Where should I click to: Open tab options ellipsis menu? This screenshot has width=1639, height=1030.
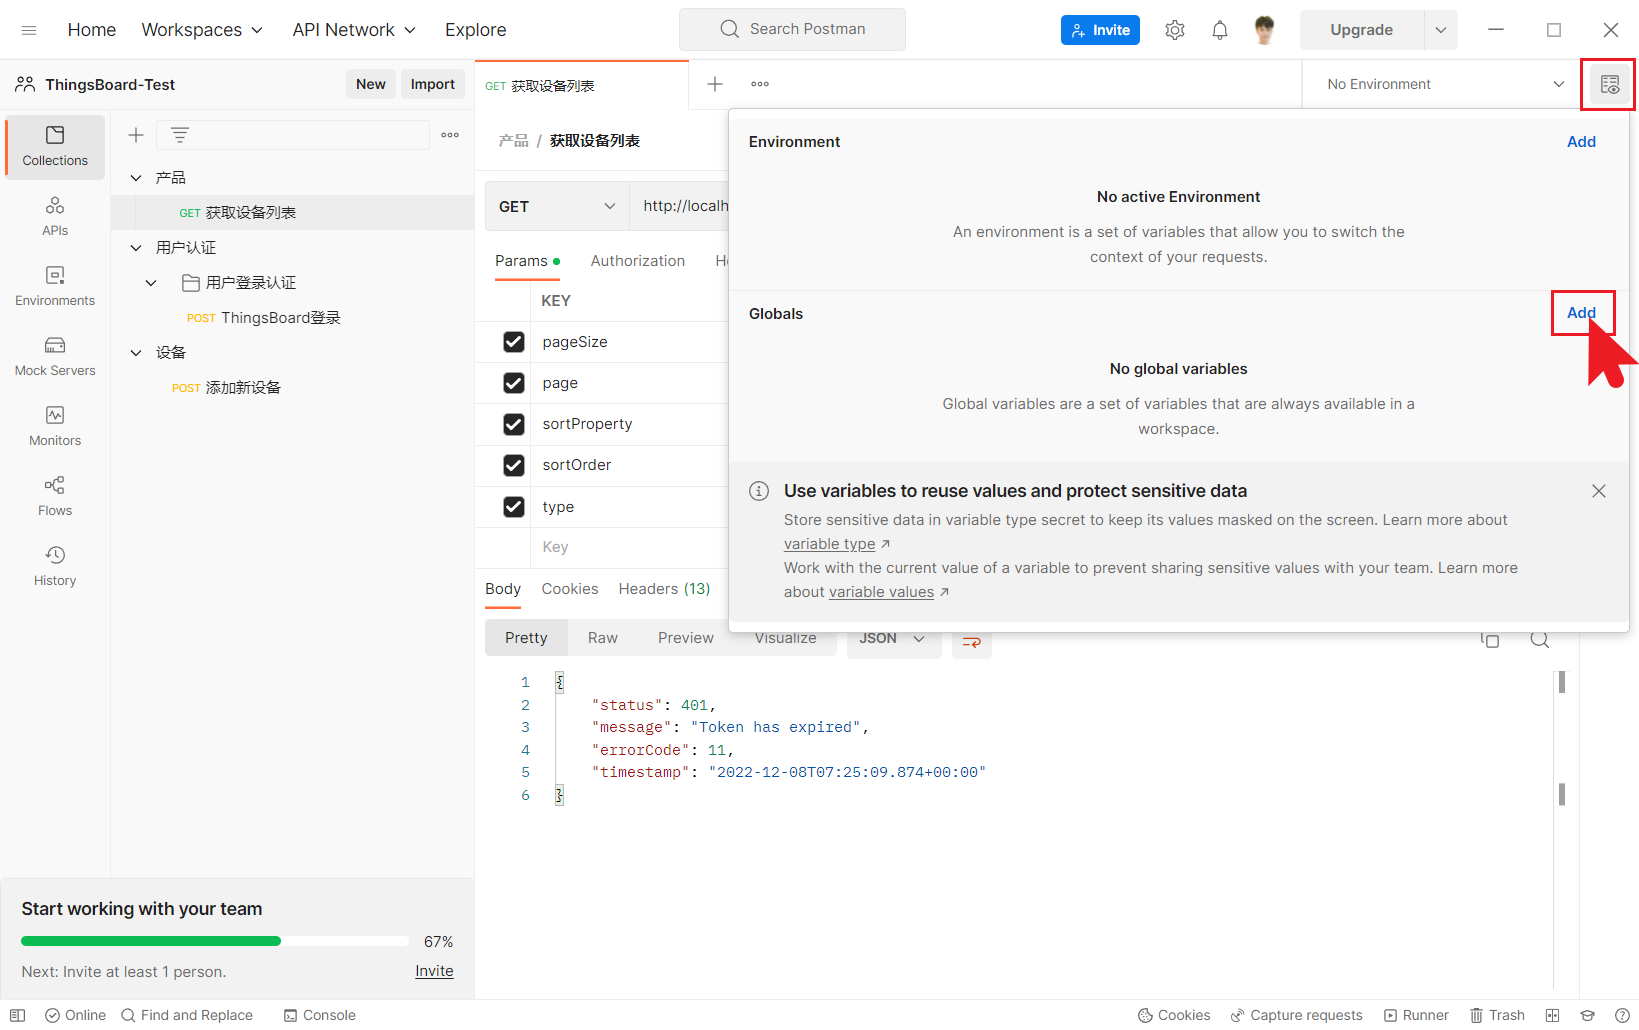(x=760, y=84)
